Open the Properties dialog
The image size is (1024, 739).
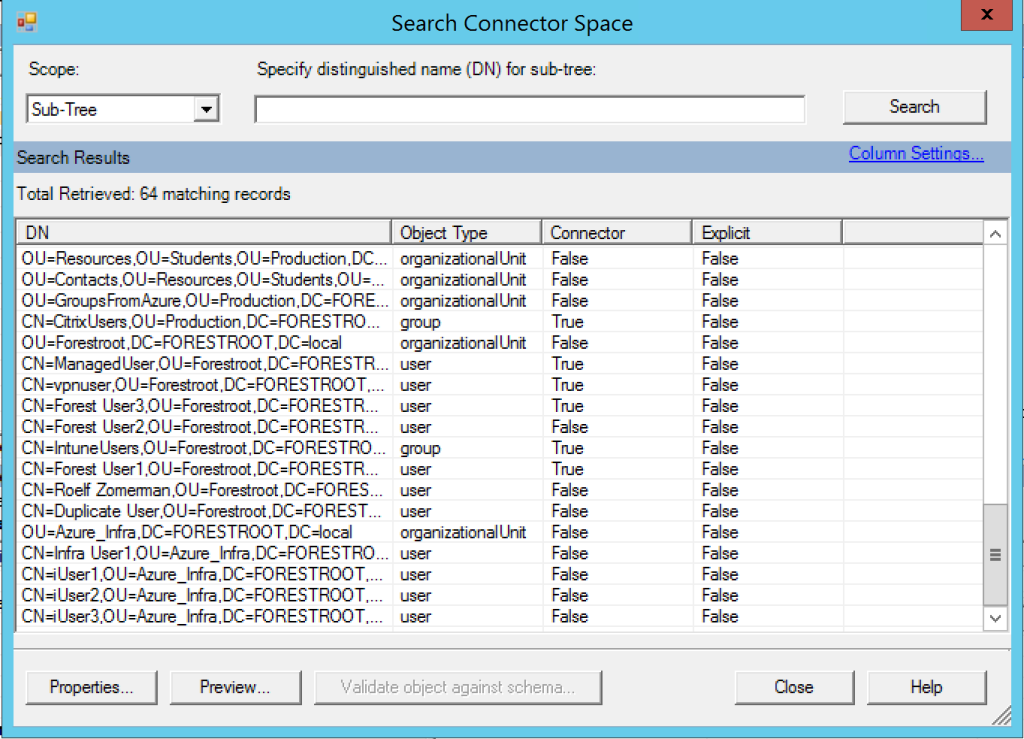click(x=91, y=687)
